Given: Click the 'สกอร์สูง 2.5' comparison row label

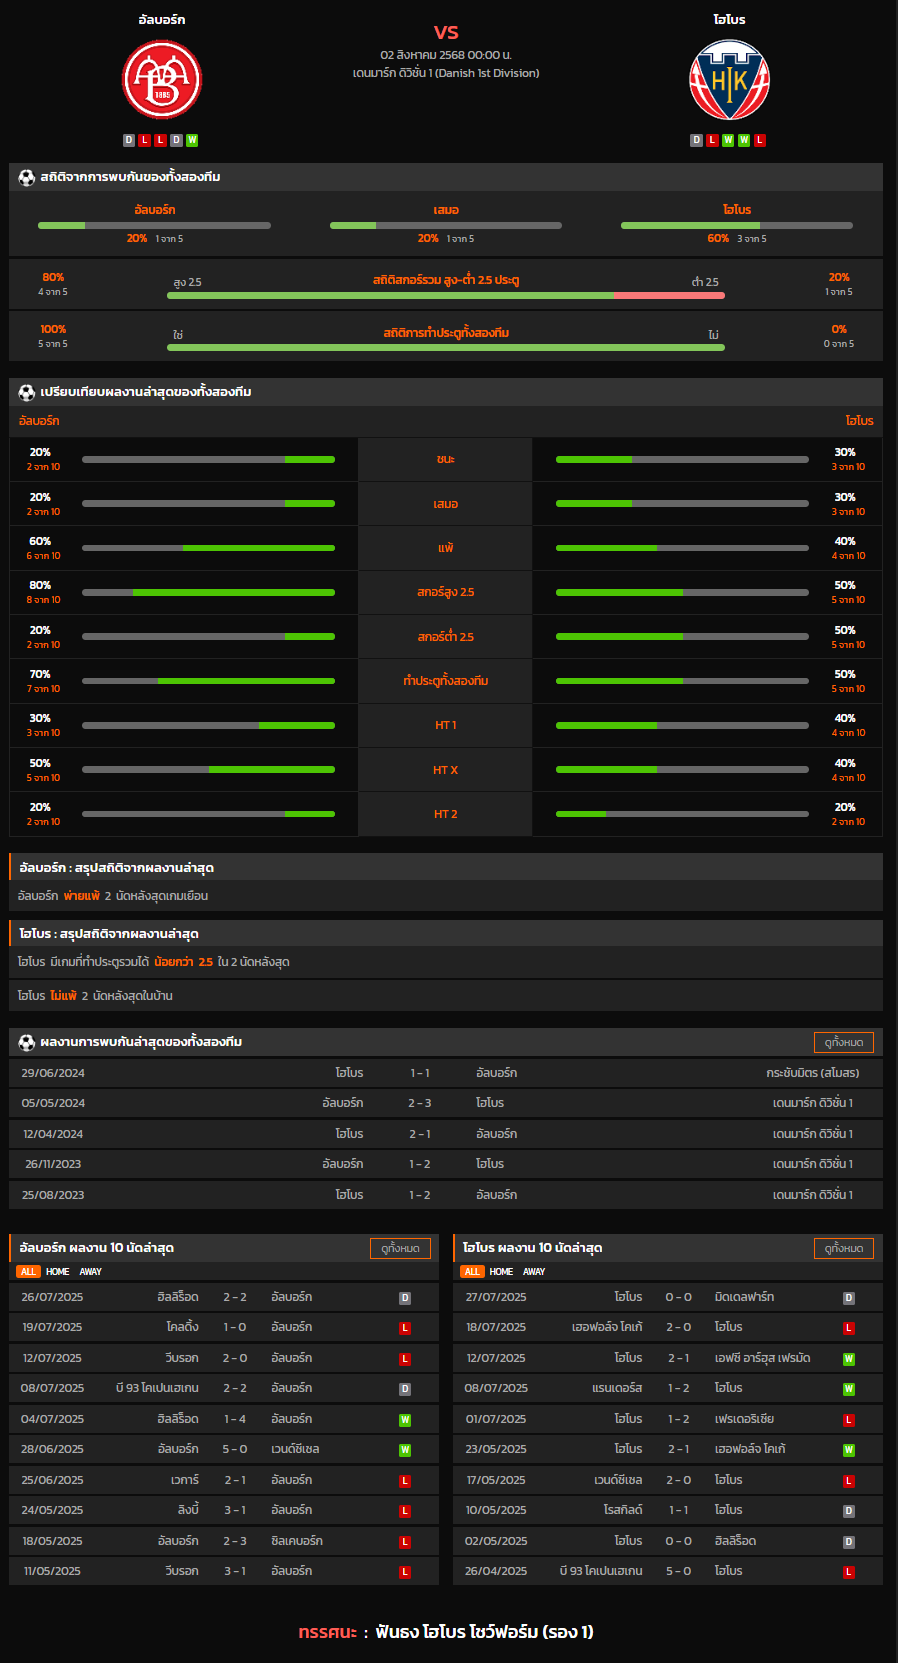Looking at the screenshot, I should pos(446,592).
